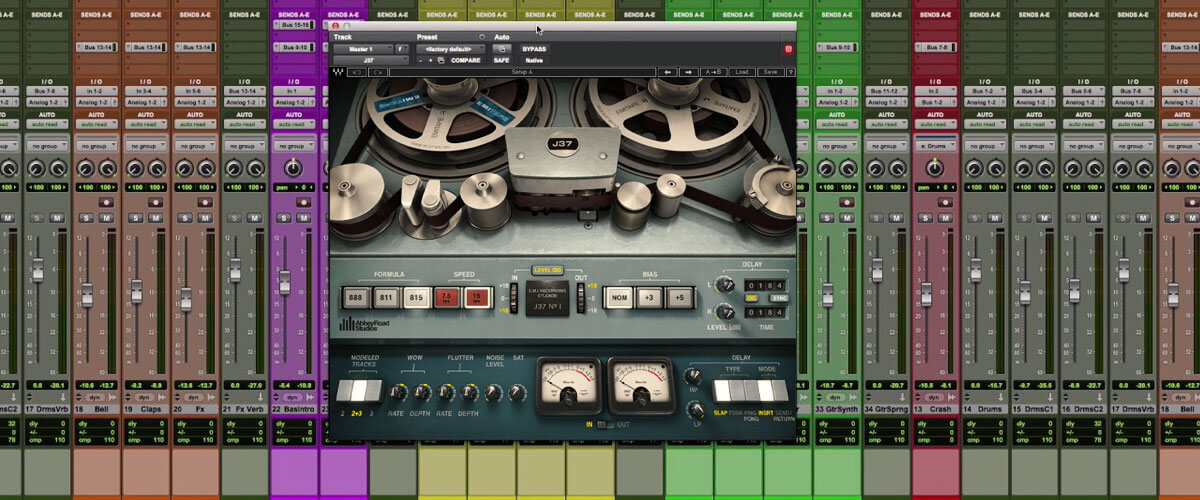Click the dyn button on Claps track
This screenshot has width=1200, height=500.
pos(144,397)
